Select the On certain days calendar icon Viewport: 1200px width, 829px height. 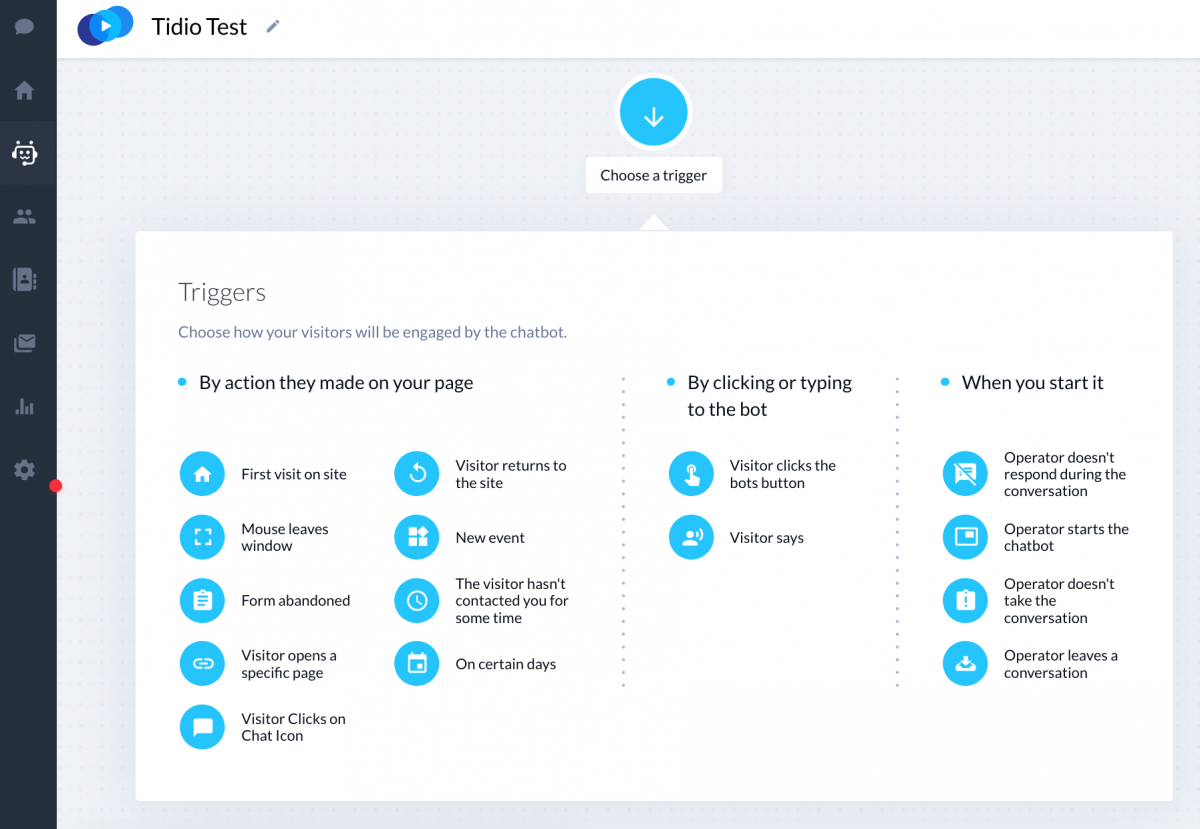click(417, 663)
